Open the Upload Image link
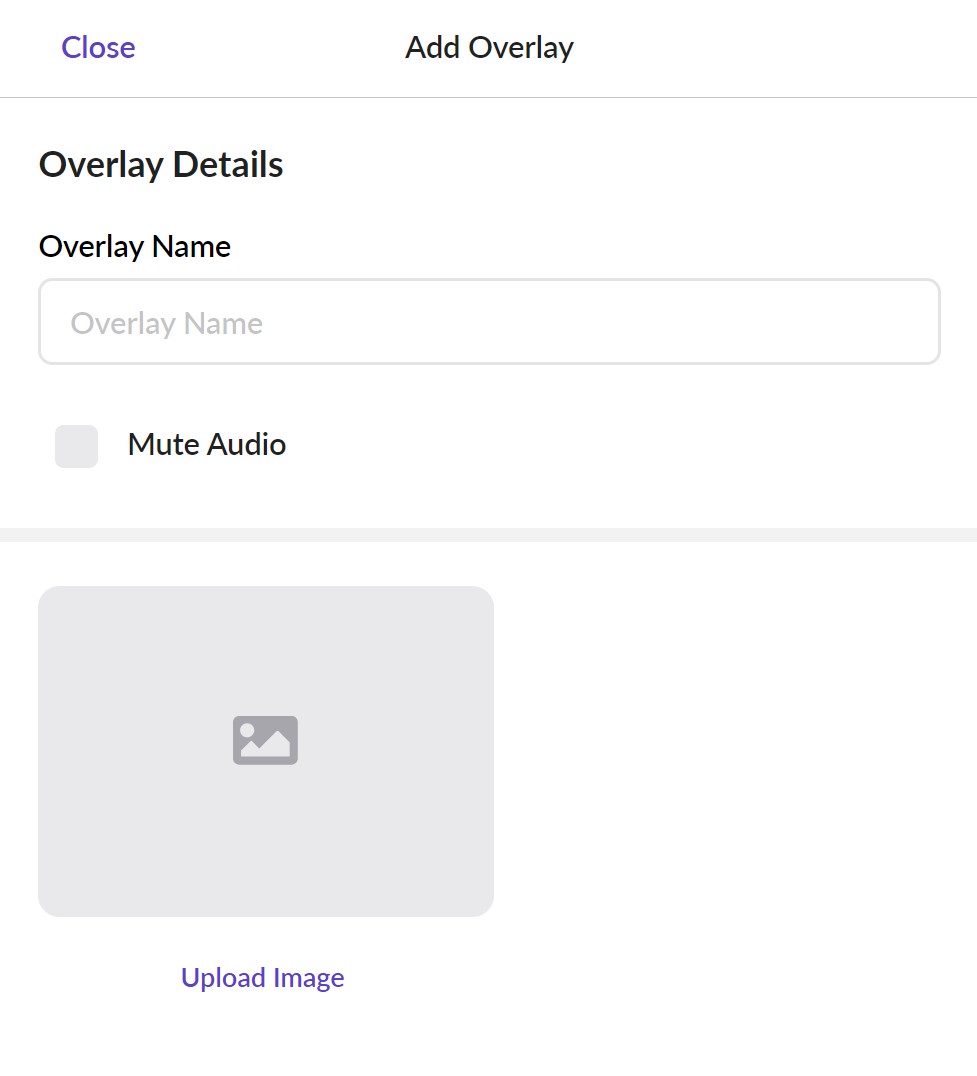The image size is (977, 1076). pyautogui.click(x=262, y=978)
